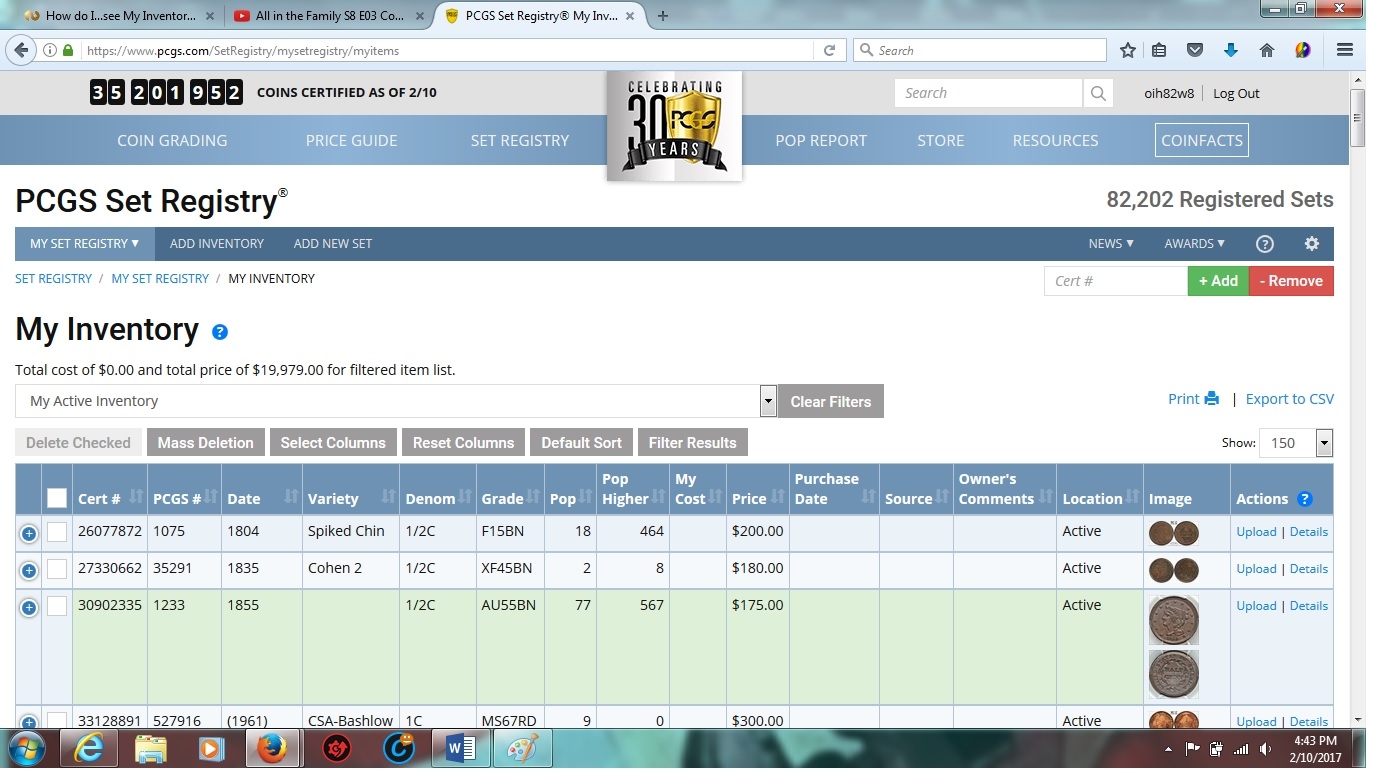Click the Clear Filters button
This screenshot has width=1374, height=774.
pos(831,401)
